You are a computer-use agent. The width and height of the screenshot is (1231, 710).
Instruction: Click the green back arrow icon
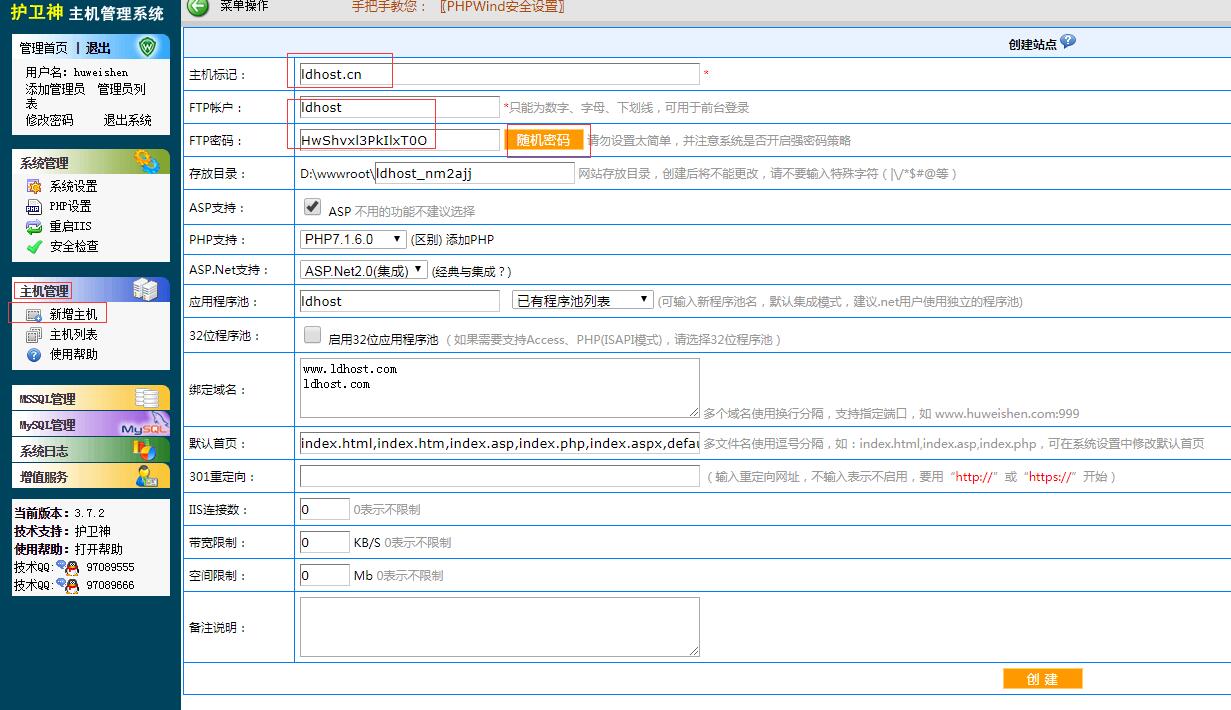(x=198, y=7)
